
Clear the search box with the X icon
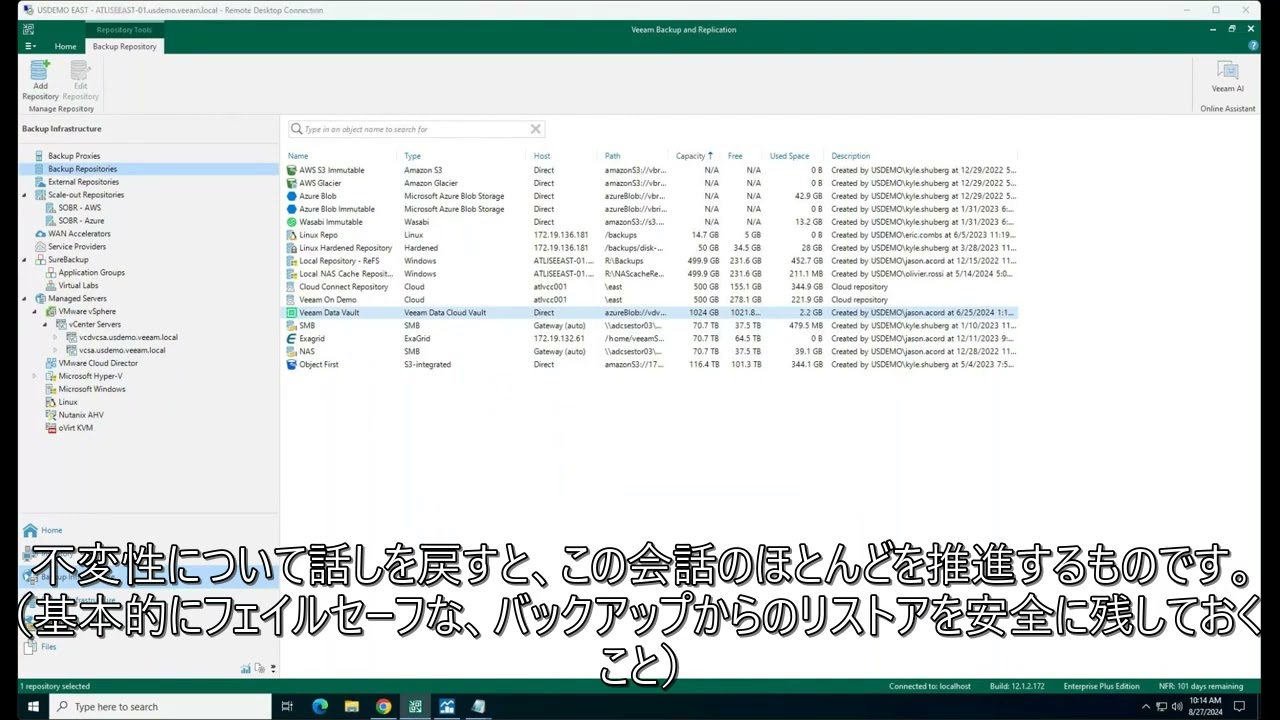point(535,129)
